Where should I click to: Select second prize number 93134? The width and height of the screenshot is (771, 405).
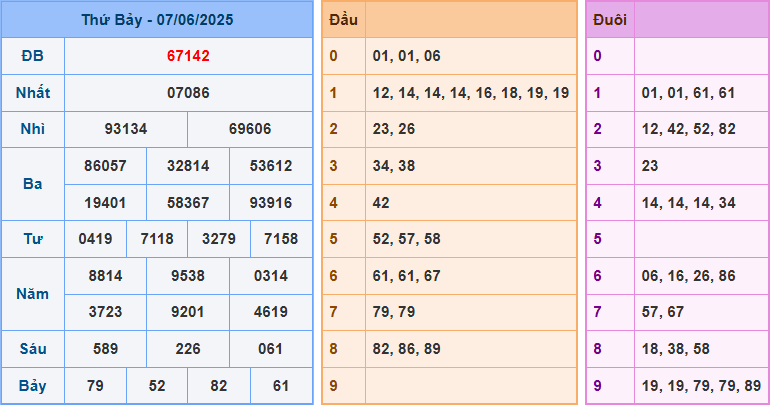coord(126,130)
